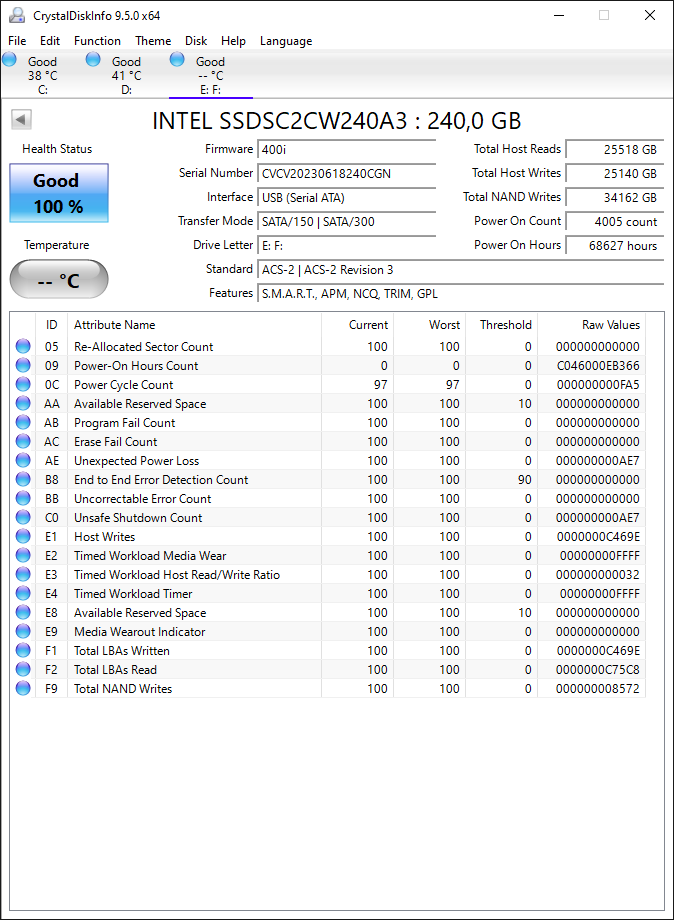Image resolution: width=674 pixels, height=920 pixels.
Task: Click status orb for Re-Allocated Sector Count
Action: click(x=23, y=346)
